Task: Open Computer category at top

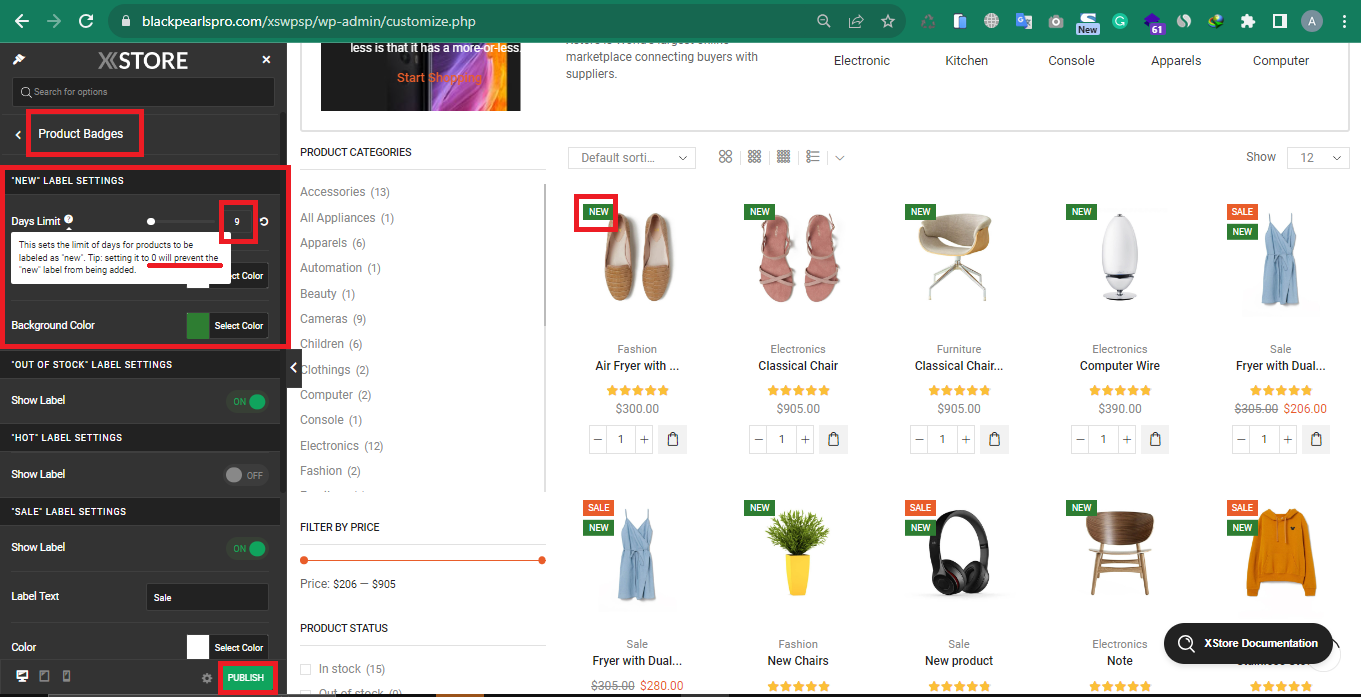Action: pos(1281,60)
